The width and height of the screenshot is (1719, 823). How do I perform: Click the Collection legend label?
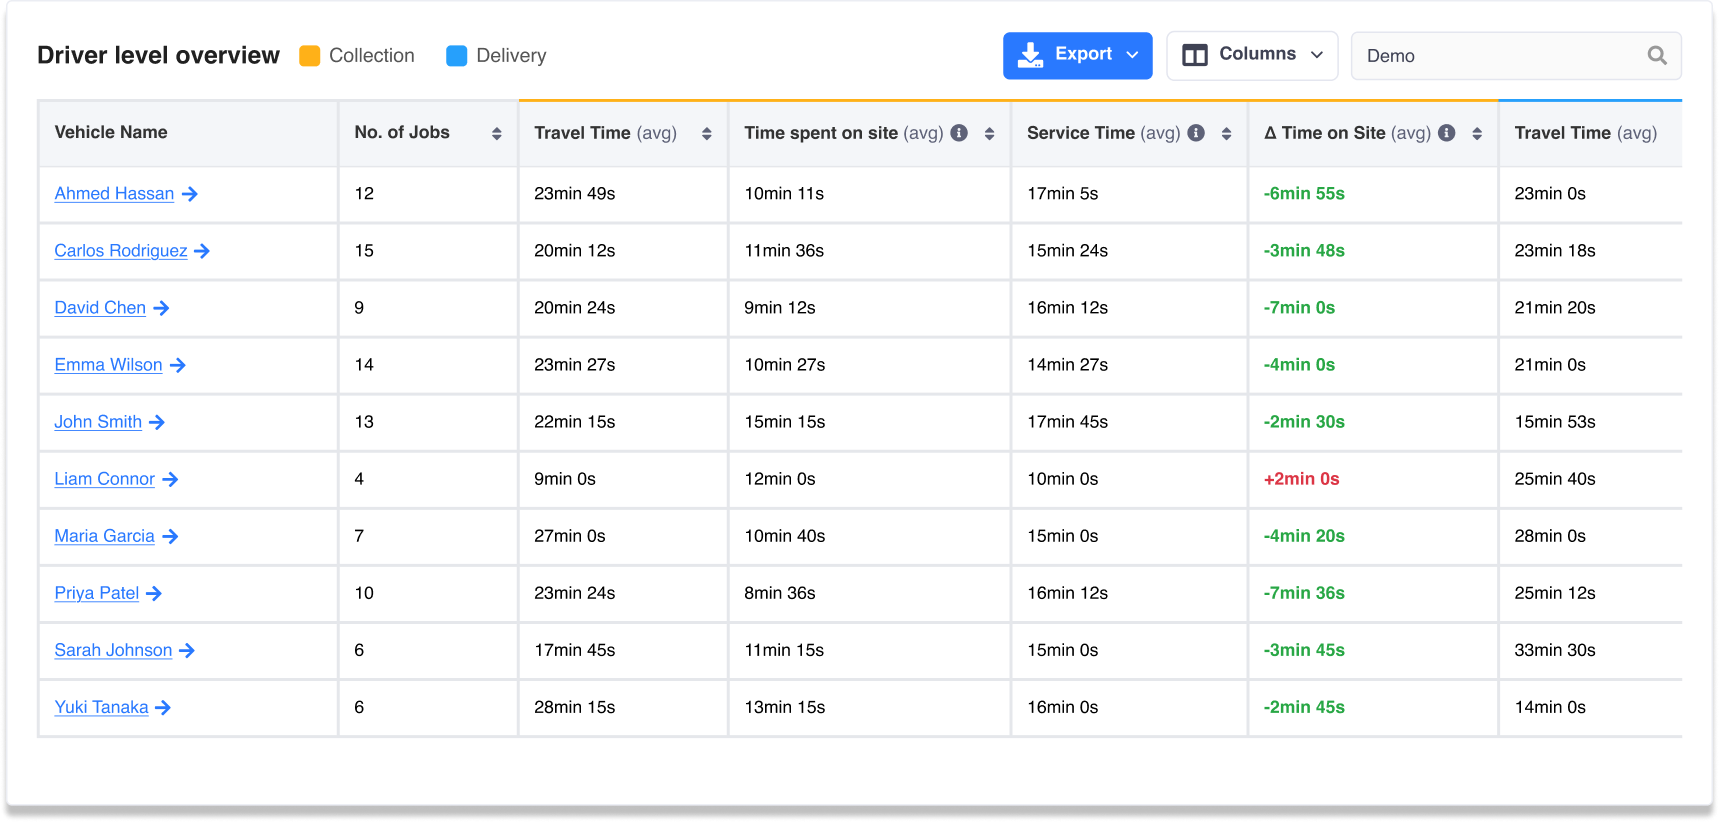tap(372, 56)
